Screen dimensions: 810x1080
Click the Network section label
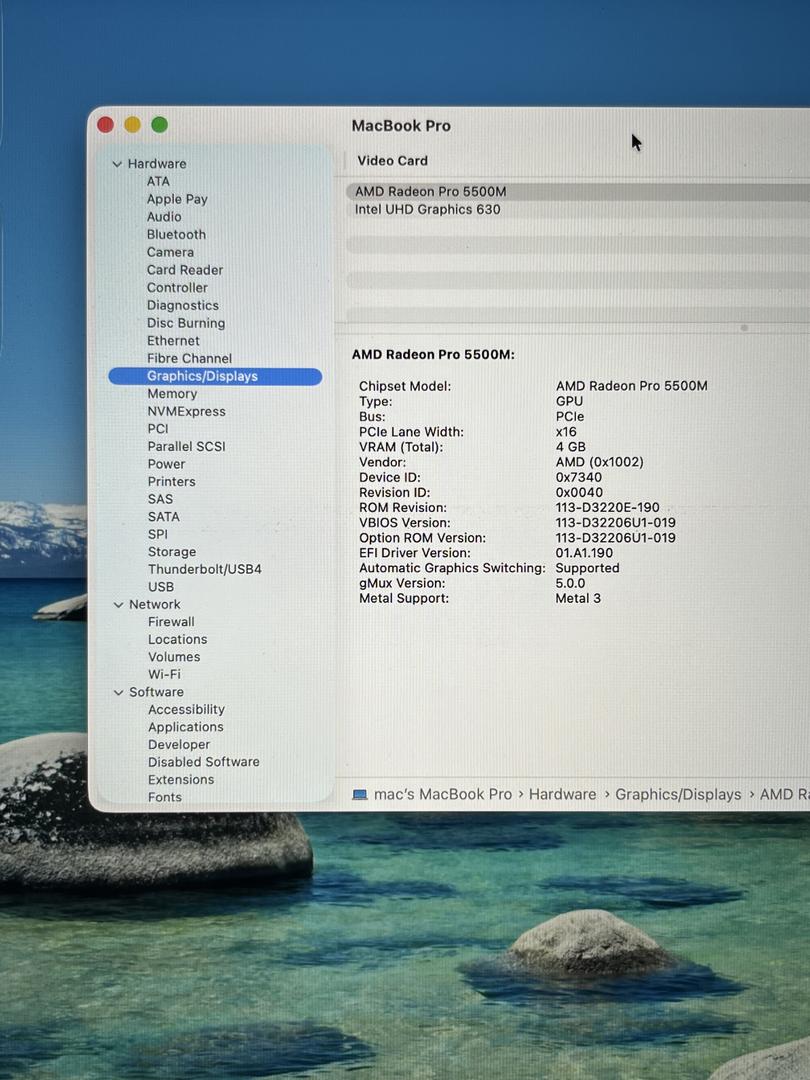pos(155,604)
